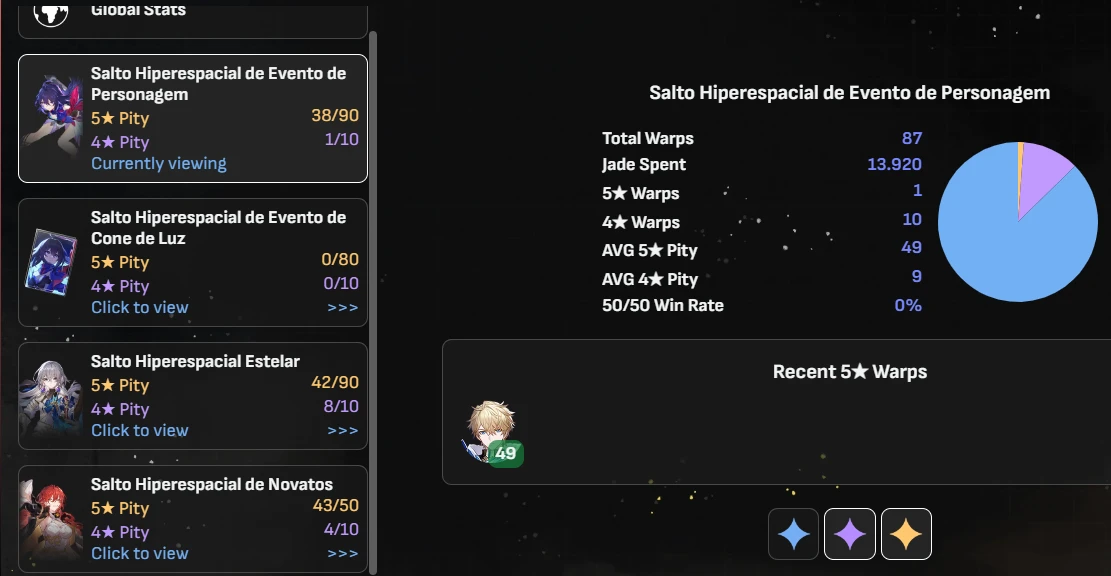
Task: Toggle the gold 5-star filter
Action: coord(906,533)
